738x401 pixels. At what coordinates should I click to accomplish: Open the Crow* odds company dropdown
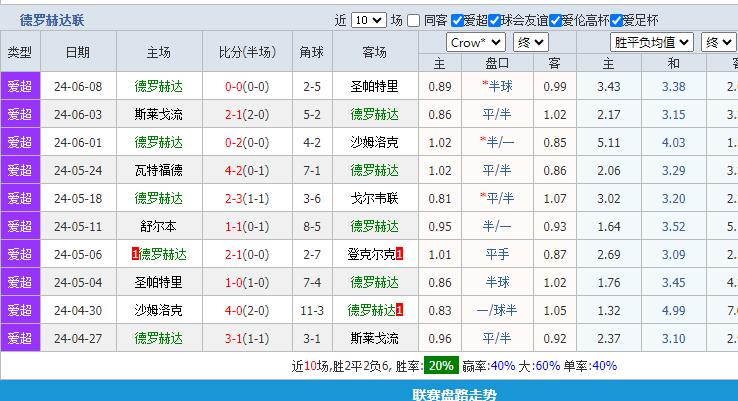[475, 42]
